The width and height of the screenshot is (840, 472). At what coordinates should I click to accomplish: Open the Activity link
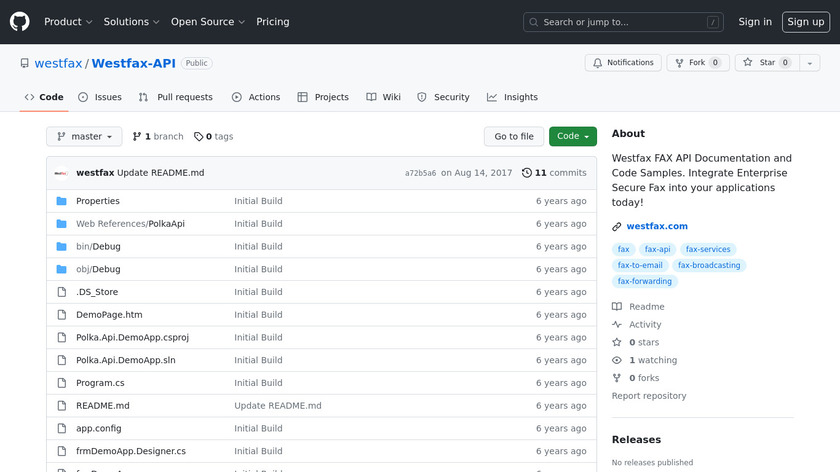tap(636, 325)
